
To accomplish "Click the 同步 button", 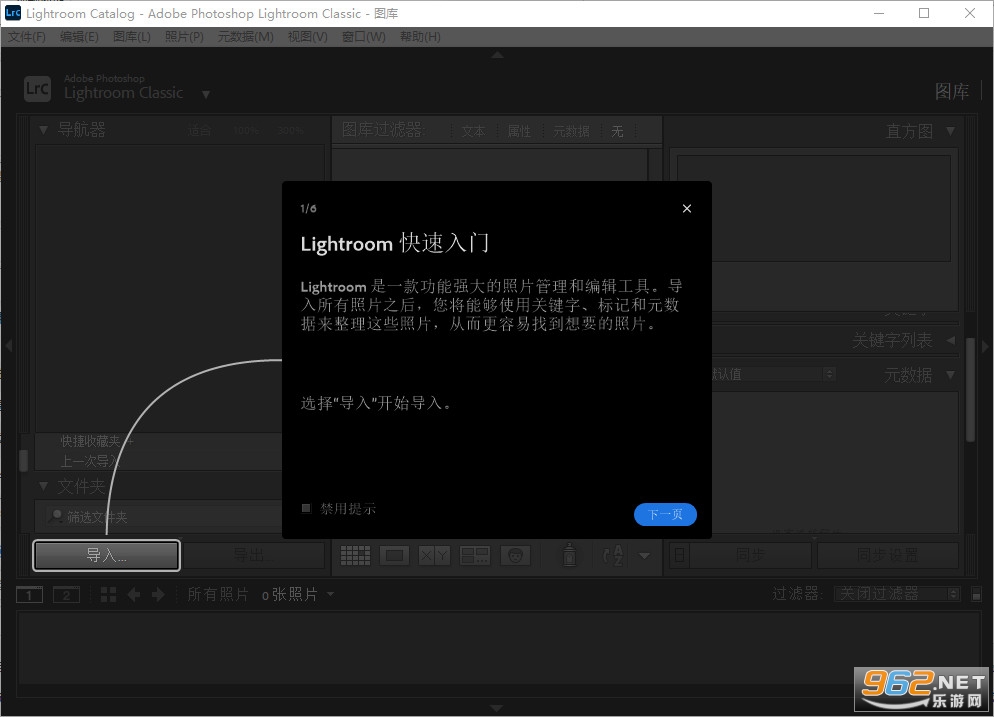I will (750, 555).
